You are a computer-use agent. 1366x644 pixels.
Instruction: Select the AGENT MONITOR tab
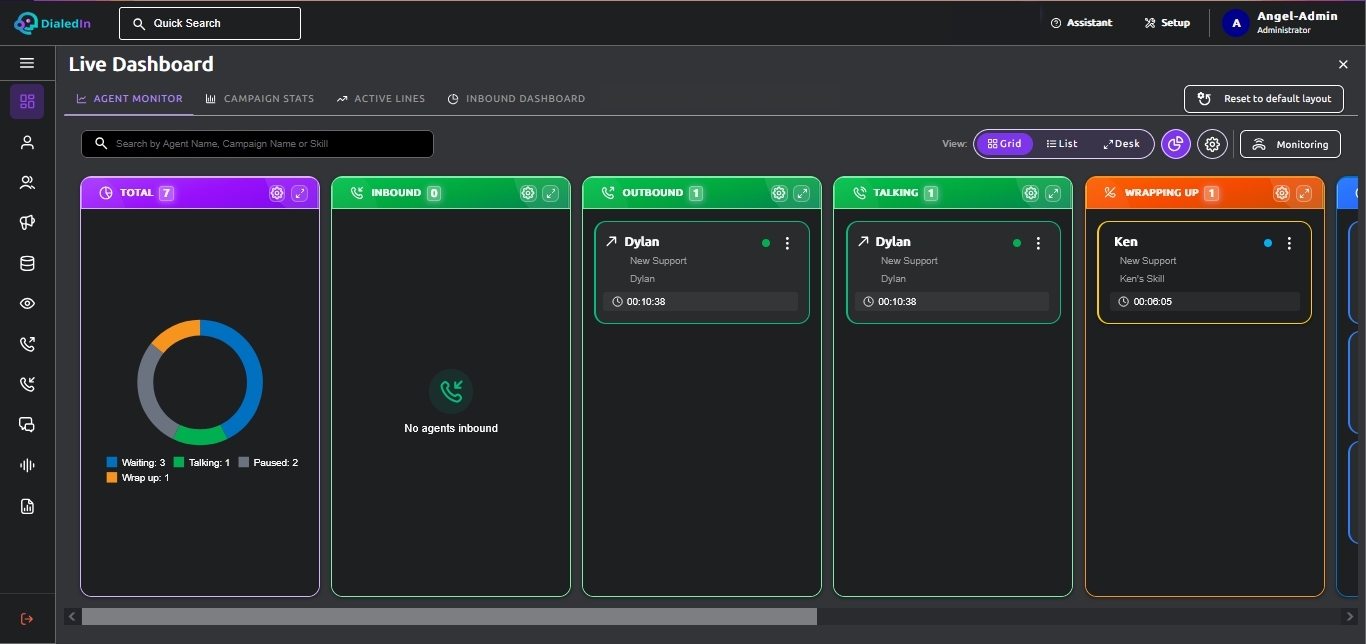click(x=129, y=99)
